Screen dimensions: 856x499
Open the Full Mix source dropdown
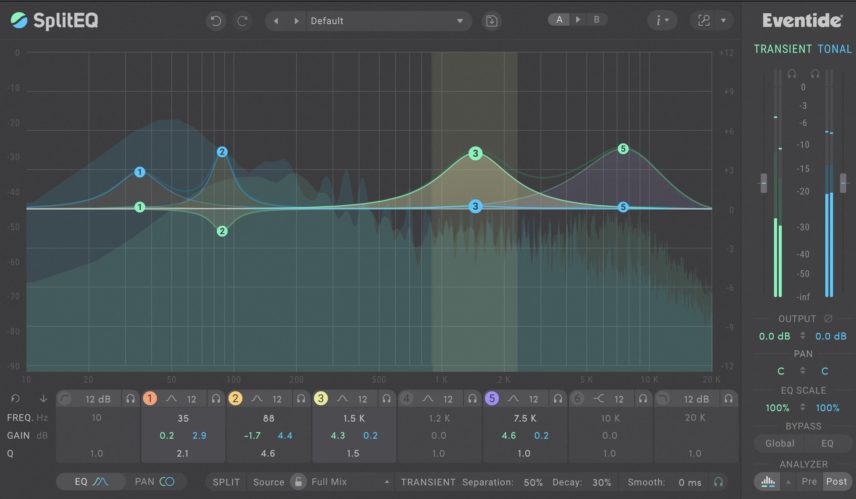pyautogui.click(x=350, y=482)
